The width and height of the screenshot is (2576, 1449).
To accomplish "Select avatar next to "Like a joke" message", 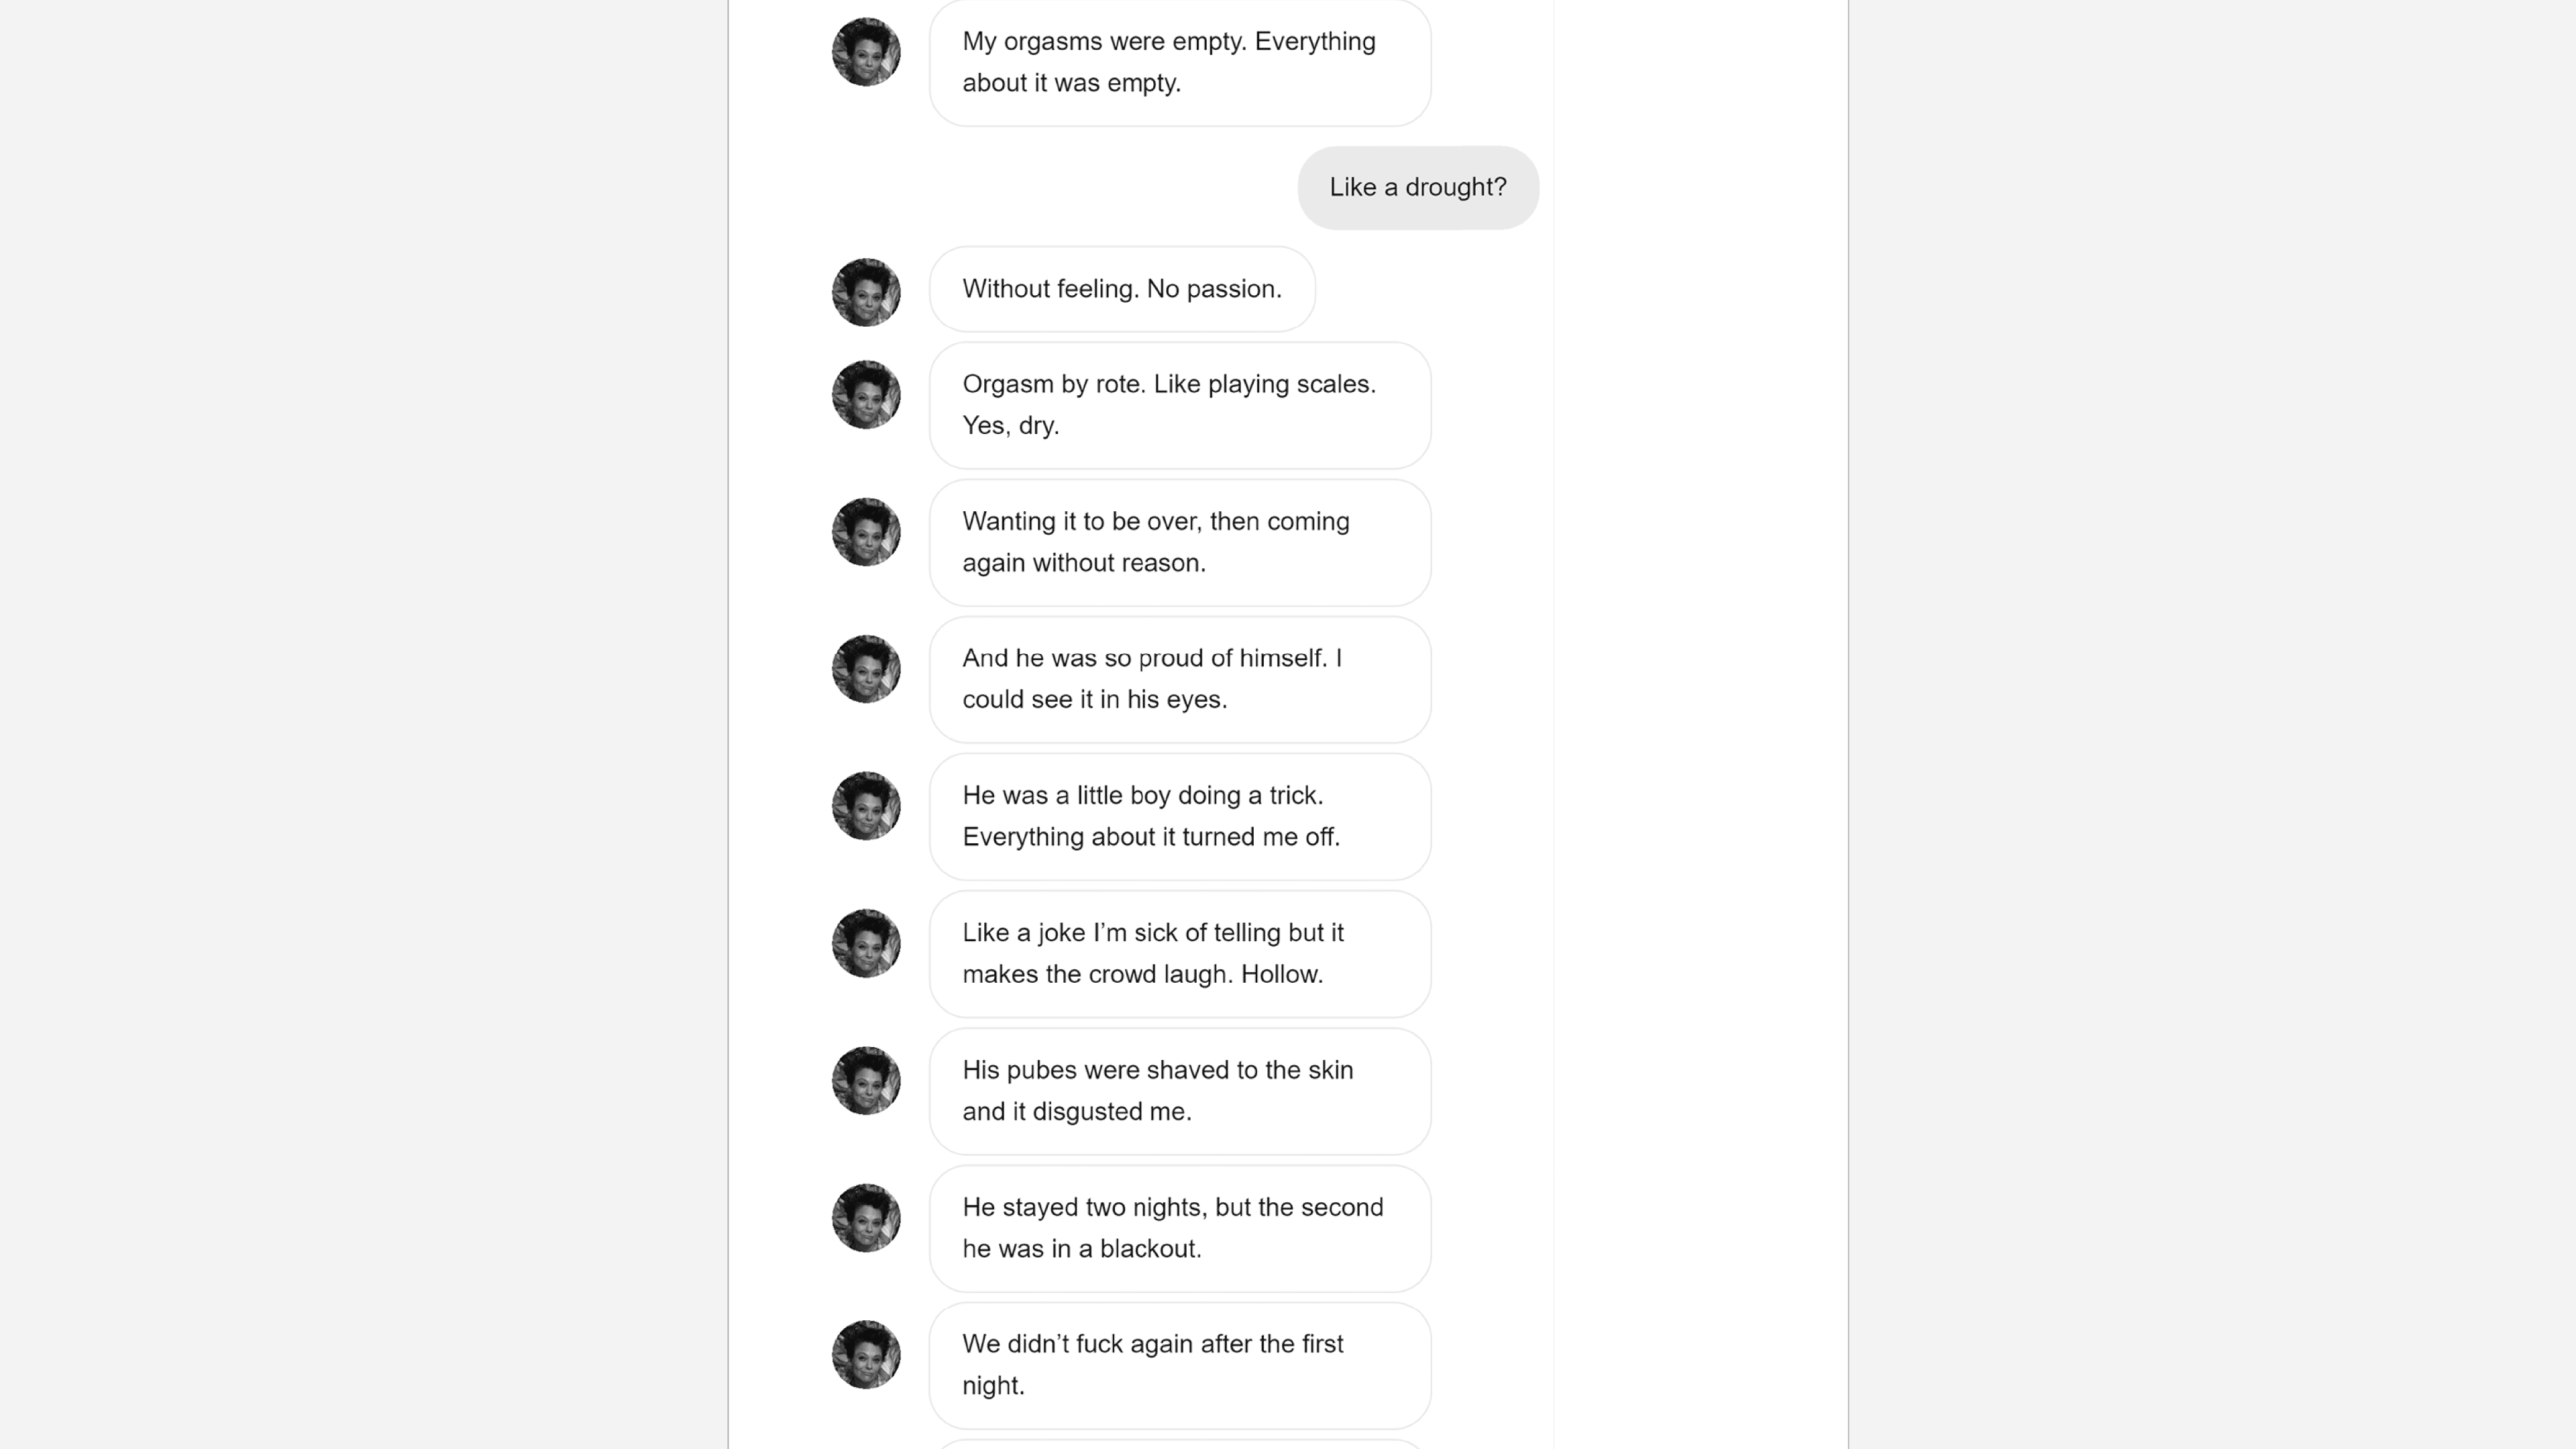I will pos(866,943).
